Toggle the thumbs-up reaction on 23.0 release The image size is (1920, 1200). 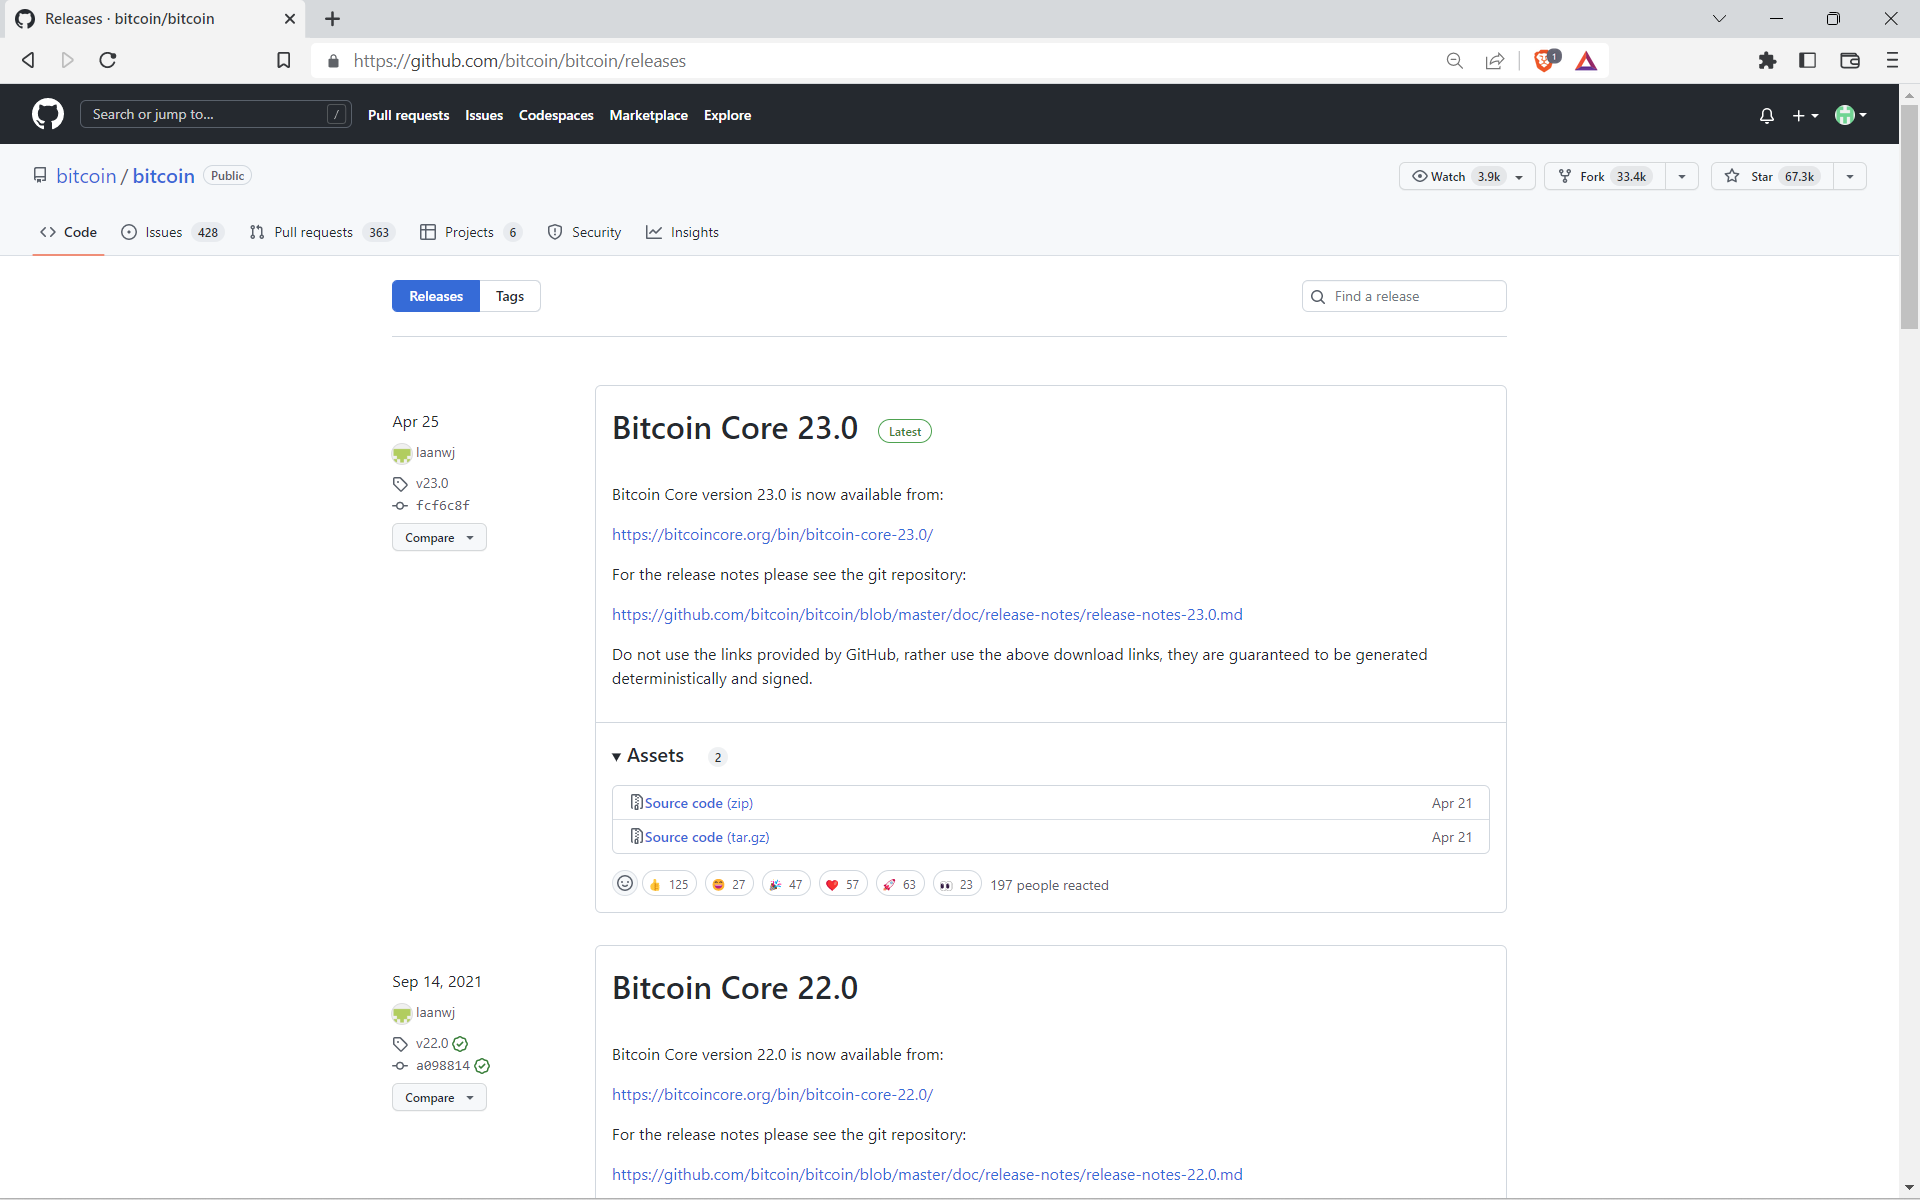coord(668,884)
